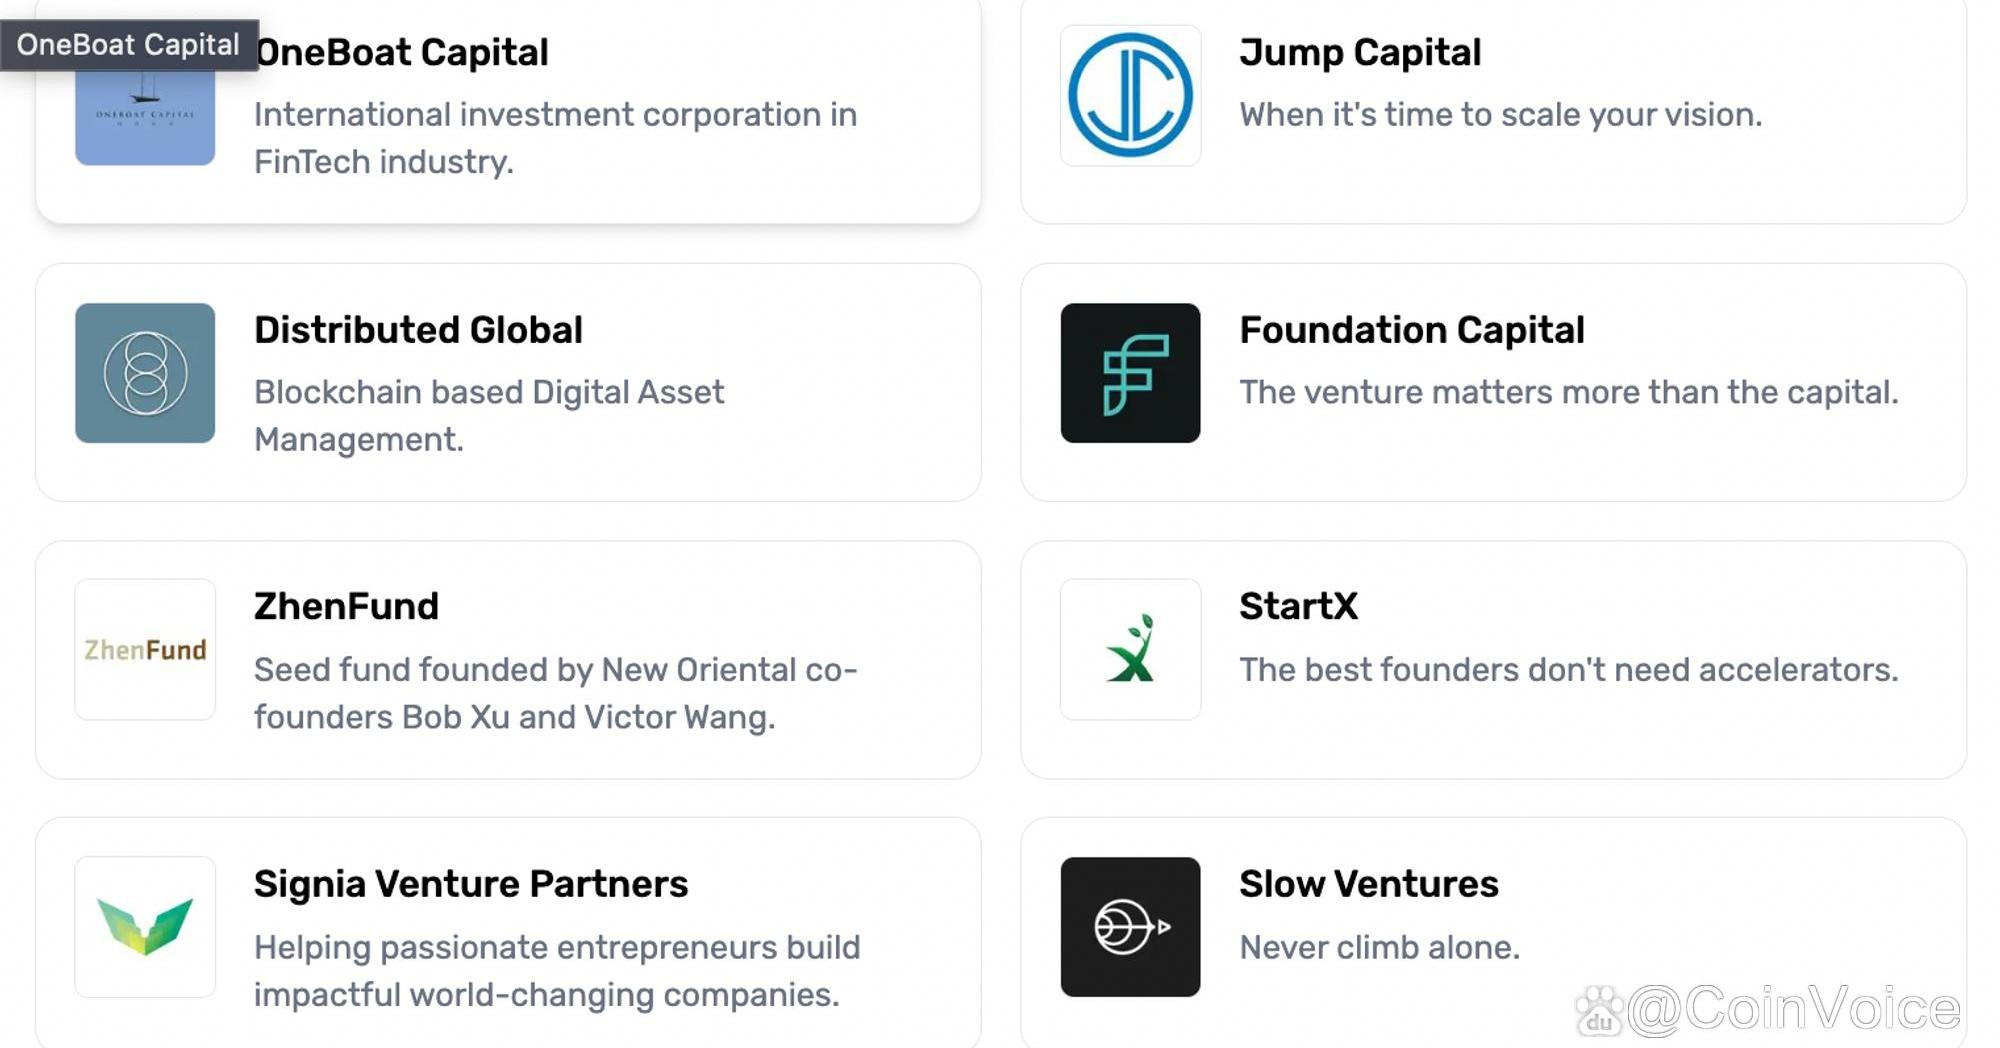Click the Signia Venture Partners green wing logo
Image resolution: width=2000 pixels, height=1048 pixels.
pos(145,926)
